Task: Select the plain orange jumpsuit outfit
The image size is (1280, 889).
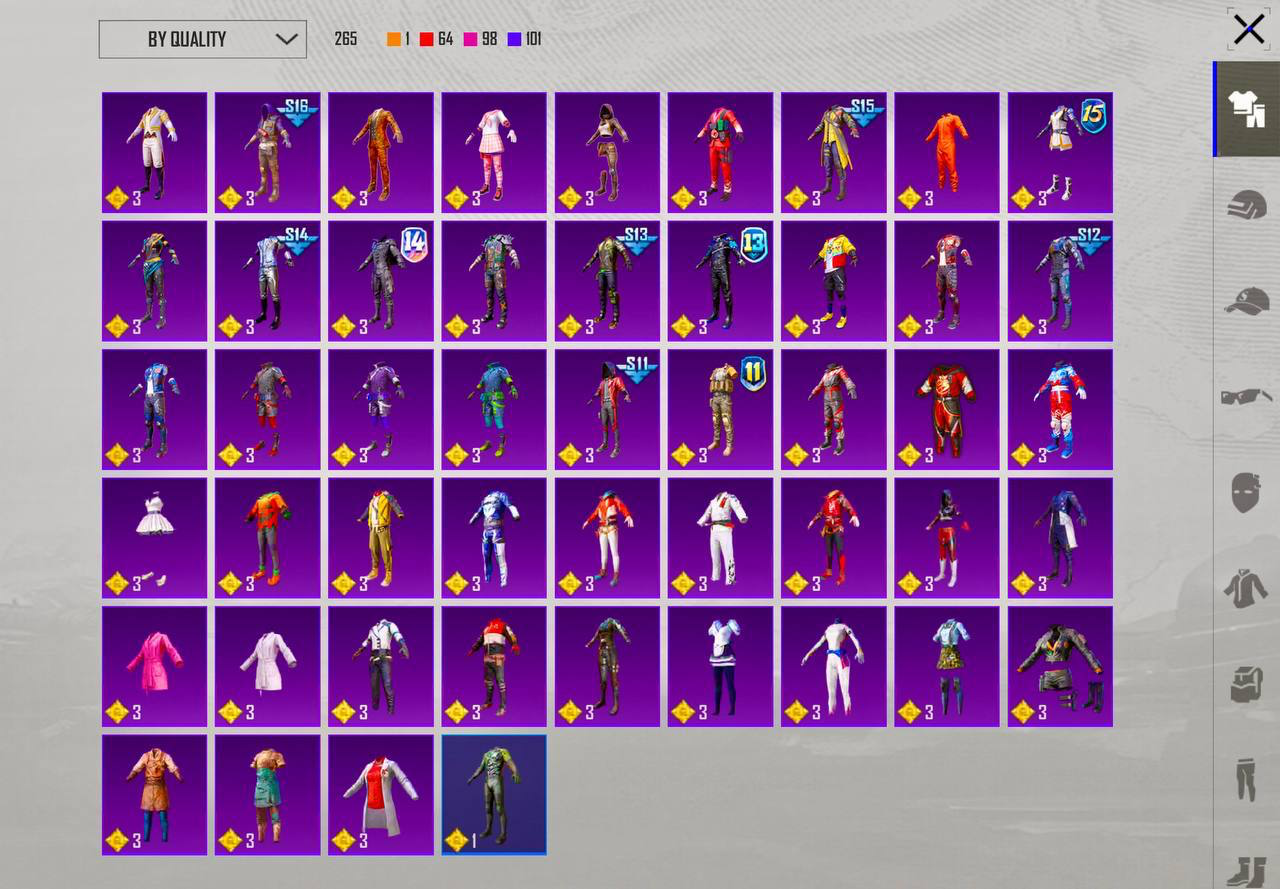Action: point(947,153)
